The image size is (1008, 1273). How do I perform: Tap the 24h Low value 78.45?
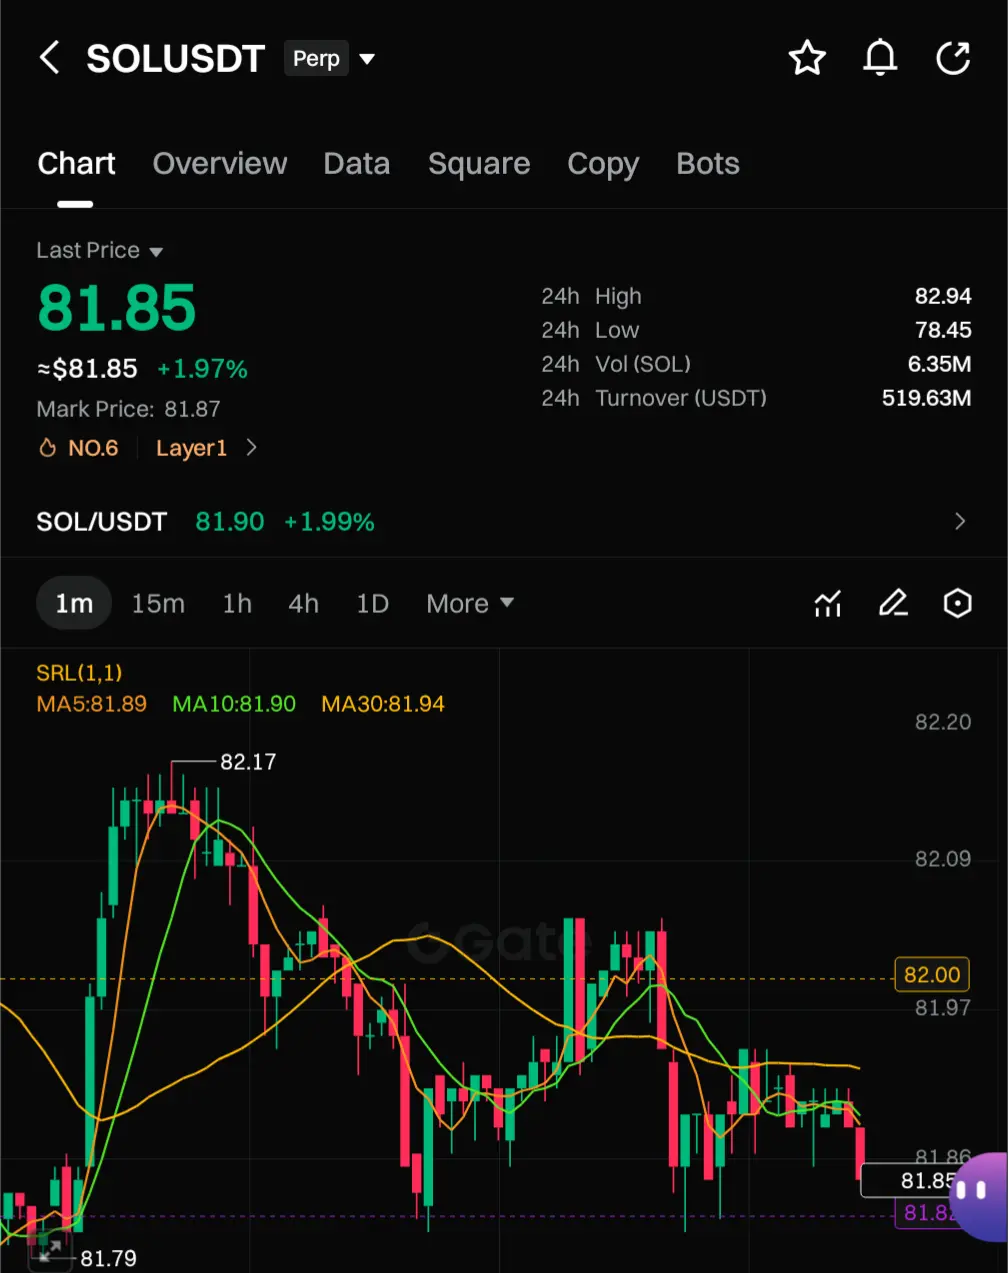[943, 330]
